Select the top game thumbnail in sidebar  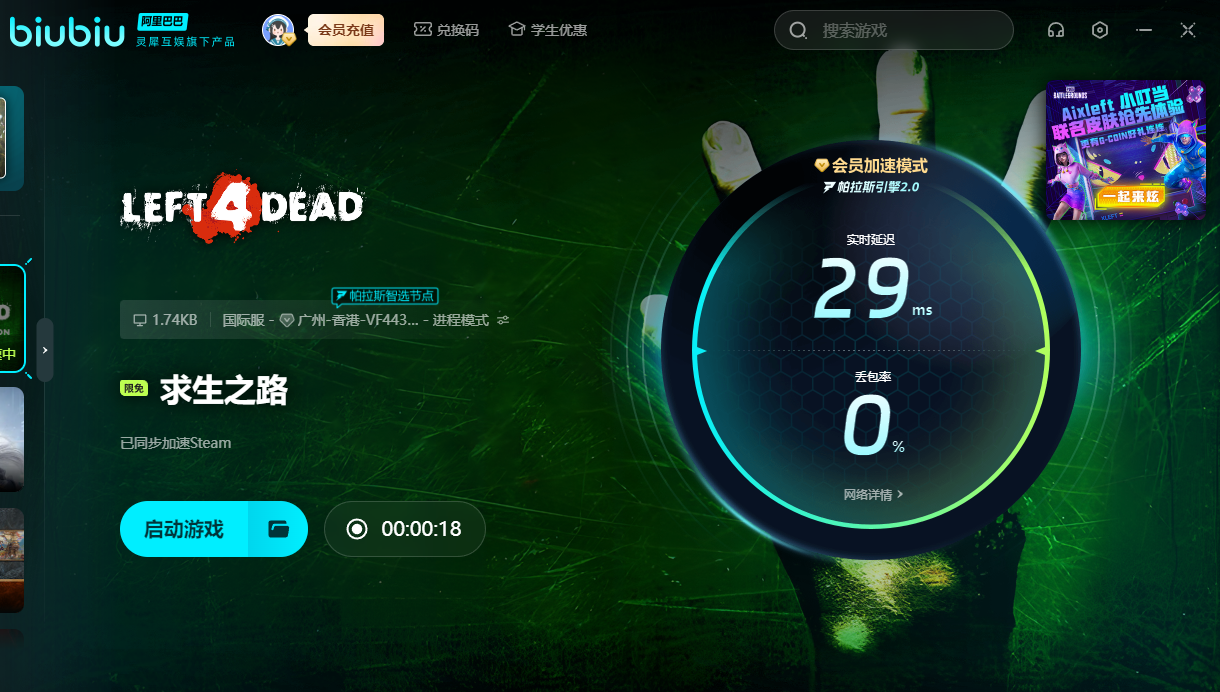click(x=11, y=138)
